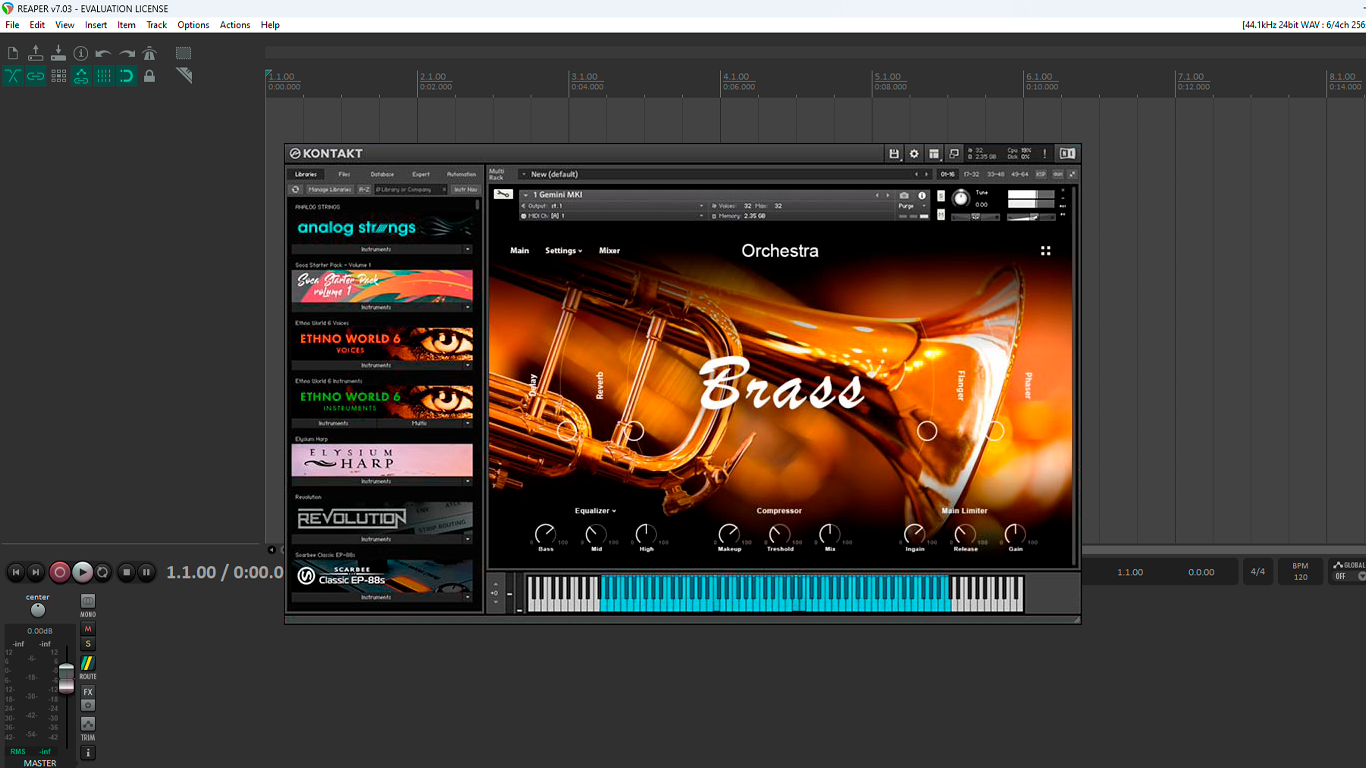The height and width of the screenshot is (768, 1366).
Task: Click the Tune knob in instrument header
Action: pyautogui.click(x=961, y=198)
